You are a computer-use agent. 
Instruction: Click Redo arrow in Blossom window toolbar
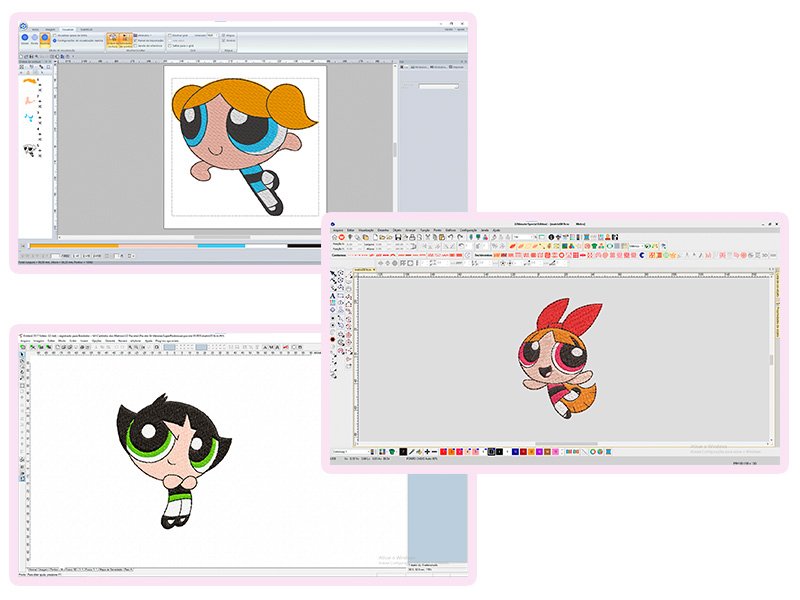[460, 237]
